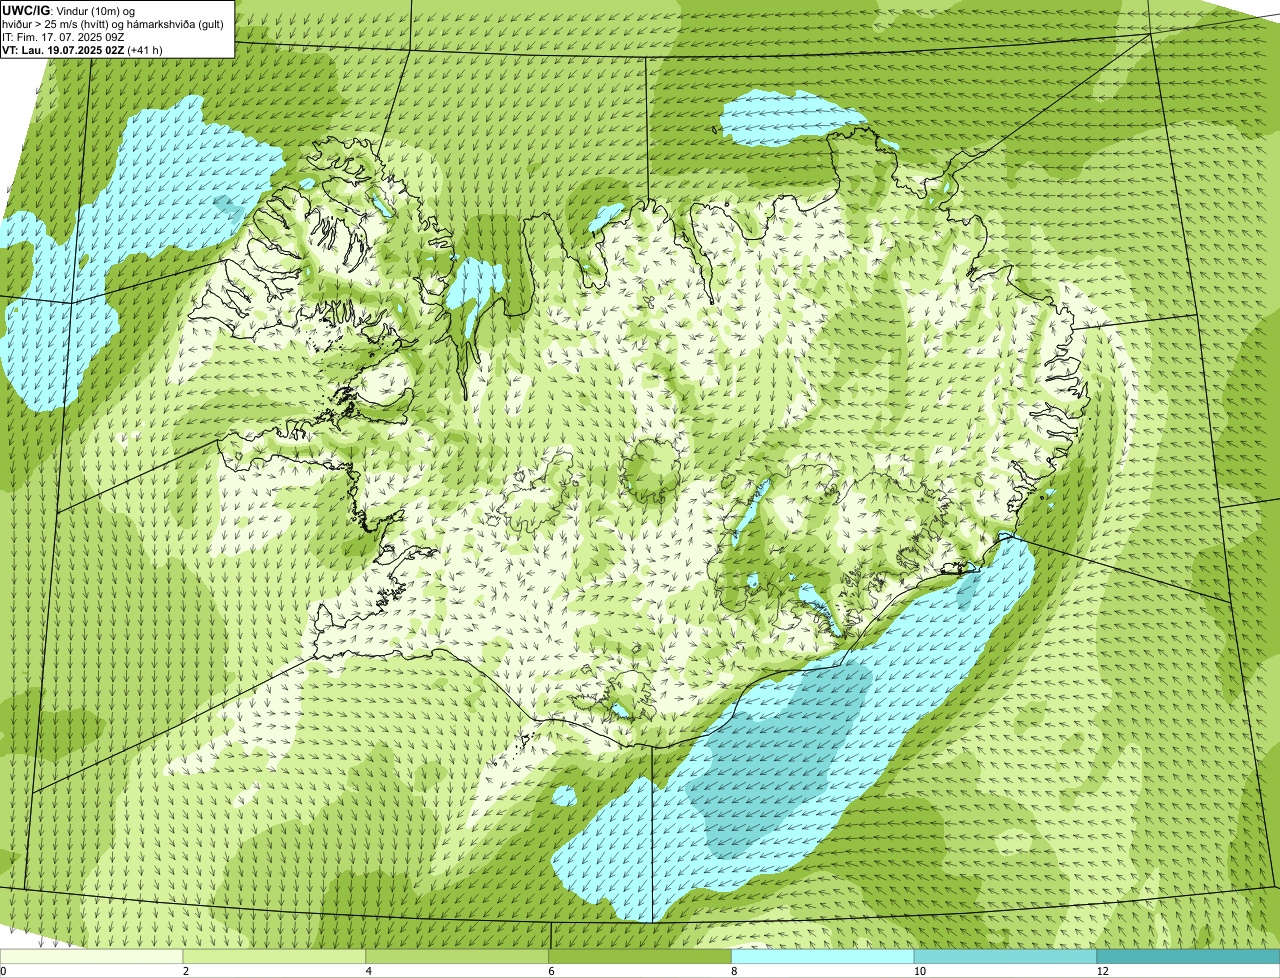Select the palest 0–2 m/s colorbar segment

(92, 957)
